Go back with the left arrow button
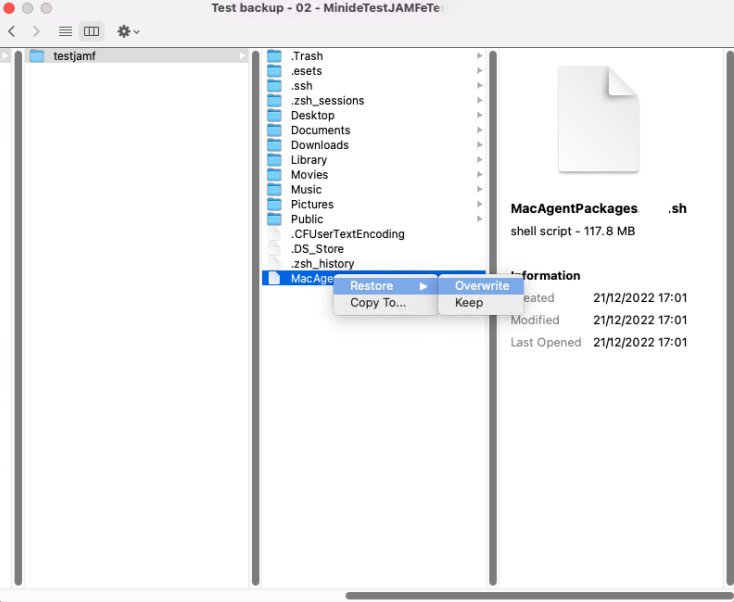Screen dimensions: 734x602 tap(12, 32)
